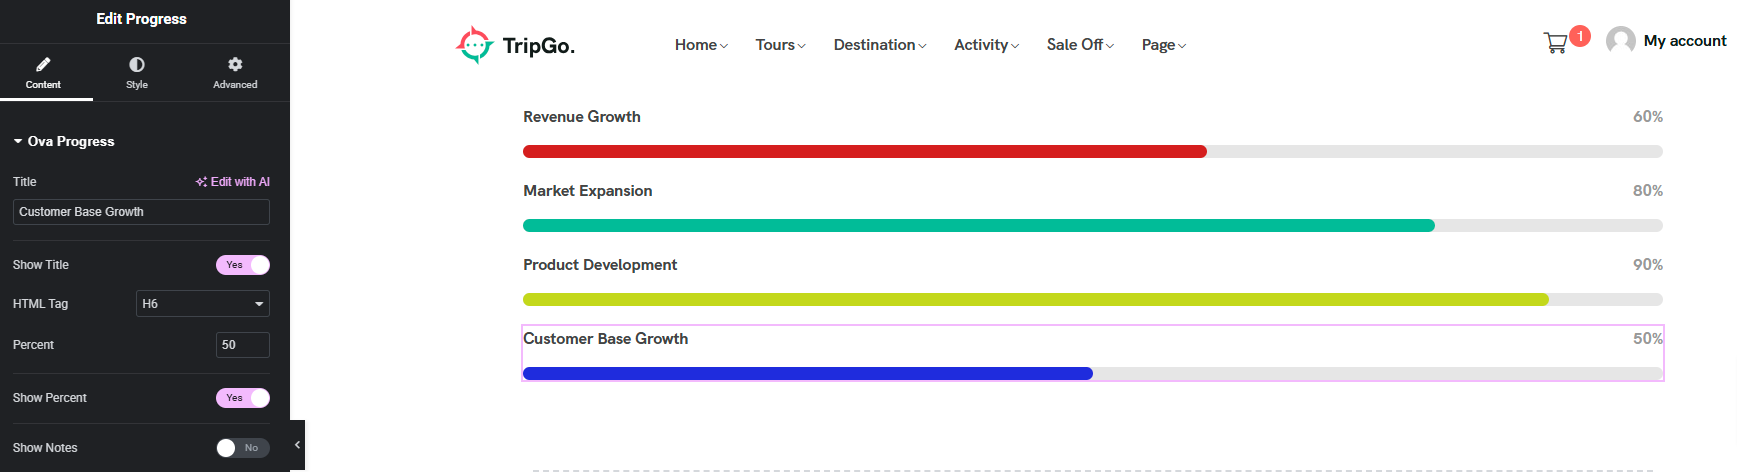This screenshot has width=1737, height=472.
Task: Click the Edit with AI sparkle button
Action: (233, 182)
